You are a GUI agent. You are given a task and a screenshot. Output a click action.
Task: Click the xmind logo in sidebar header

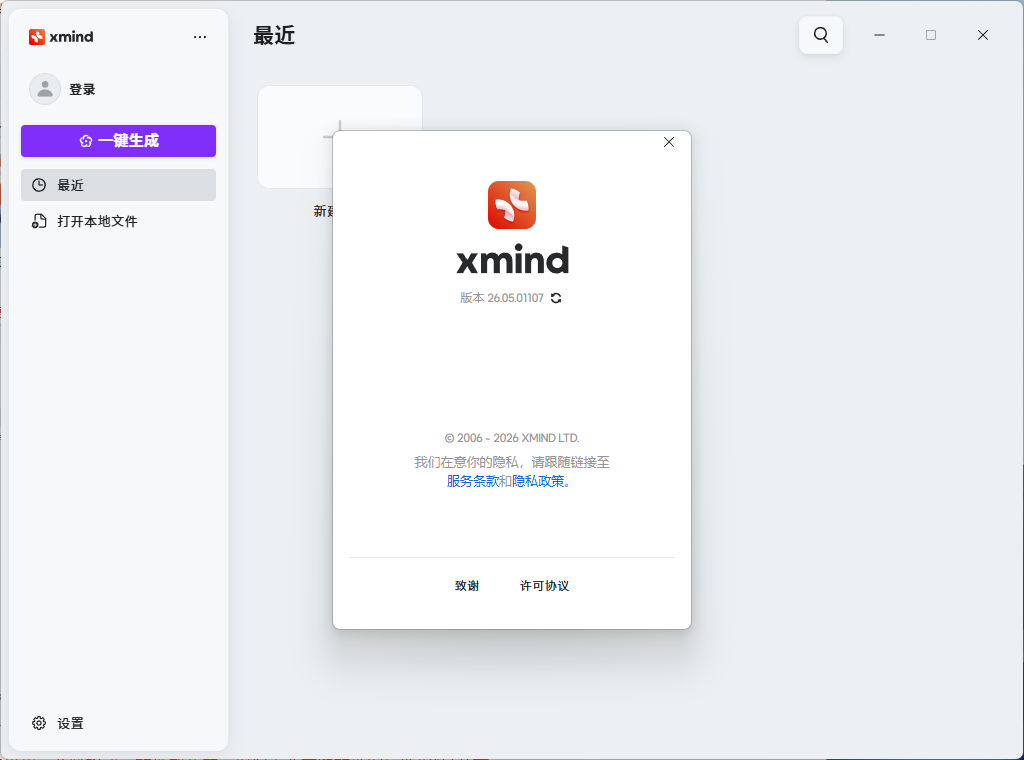tap(61, 37)
